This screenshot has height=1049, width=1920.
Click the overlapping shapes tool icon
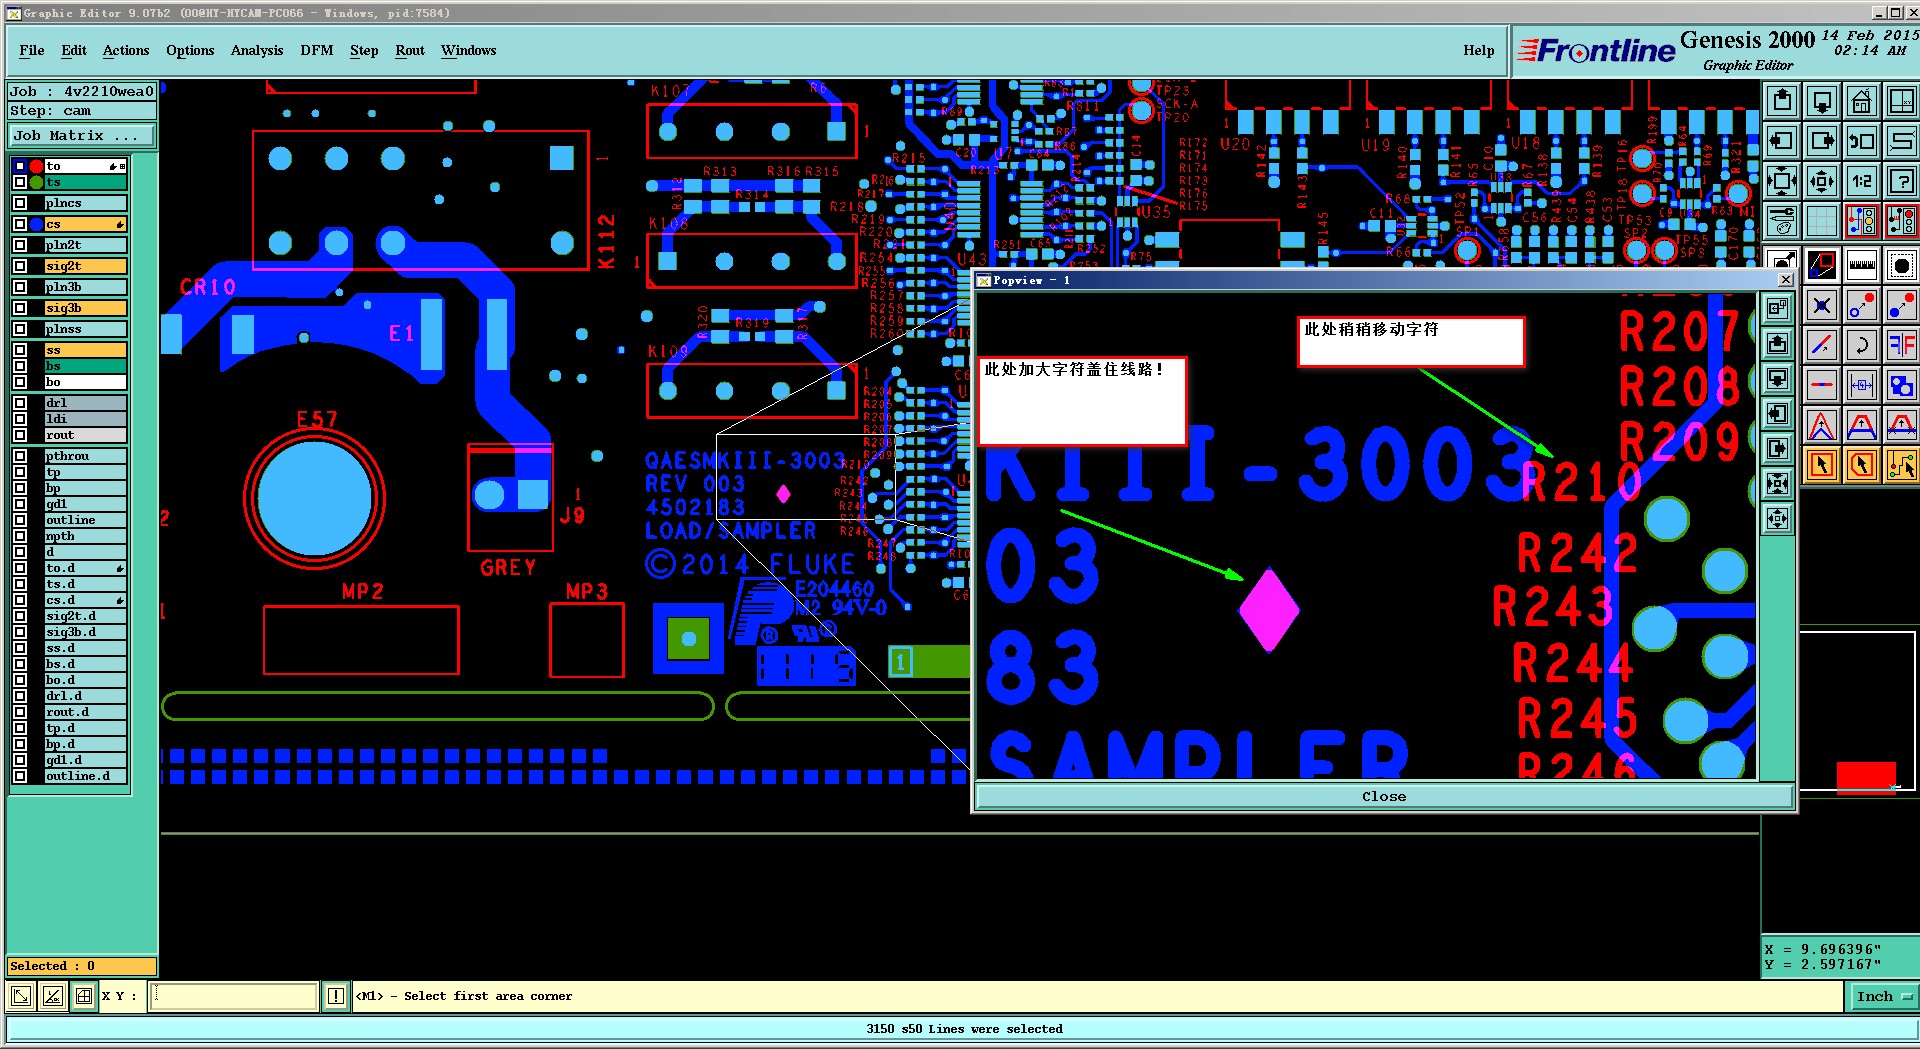1901,385
